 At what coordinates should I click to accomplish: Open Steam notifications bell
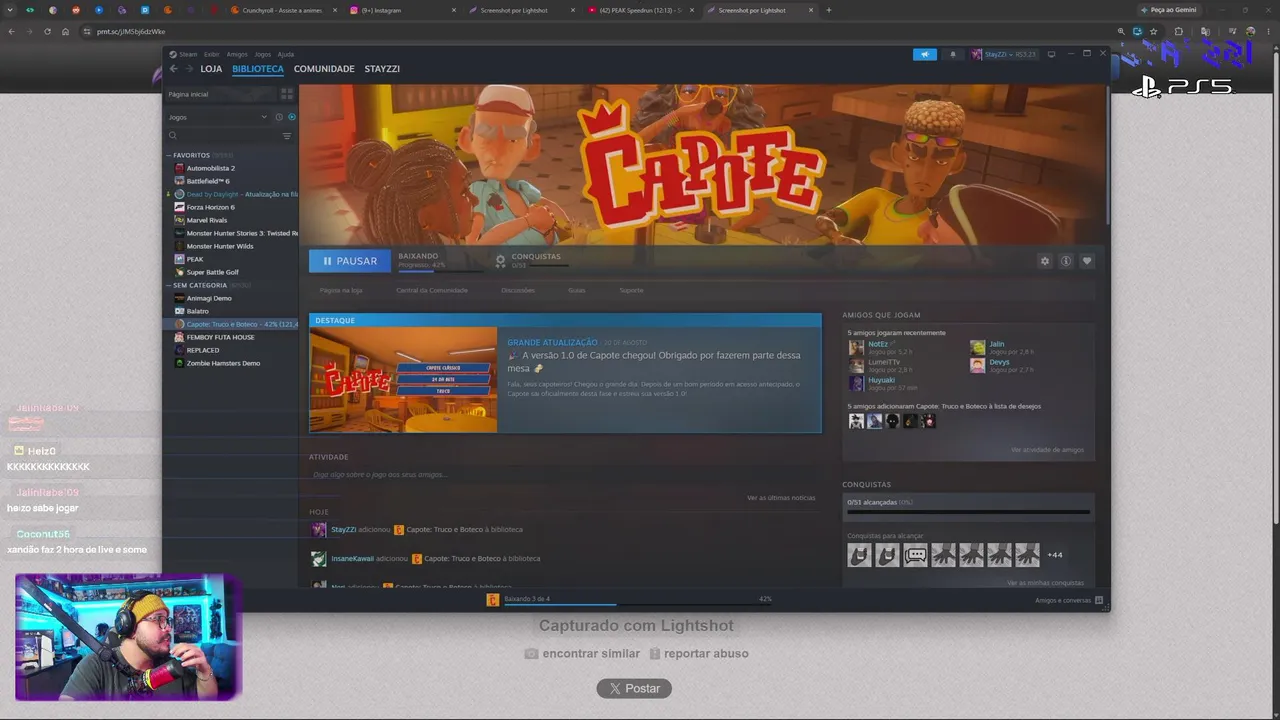952,54
